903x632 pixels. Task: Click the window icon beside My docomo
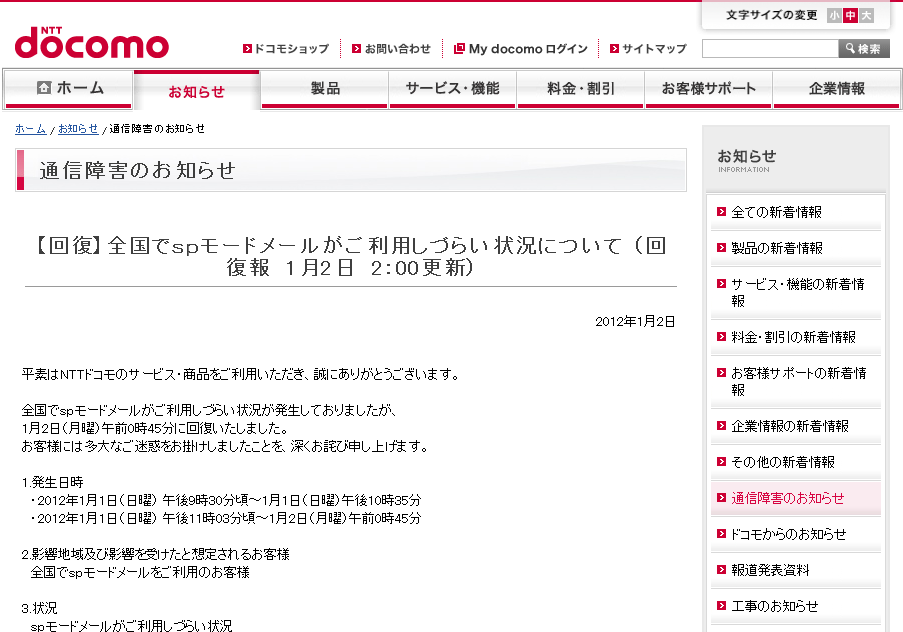pos(459,49)
